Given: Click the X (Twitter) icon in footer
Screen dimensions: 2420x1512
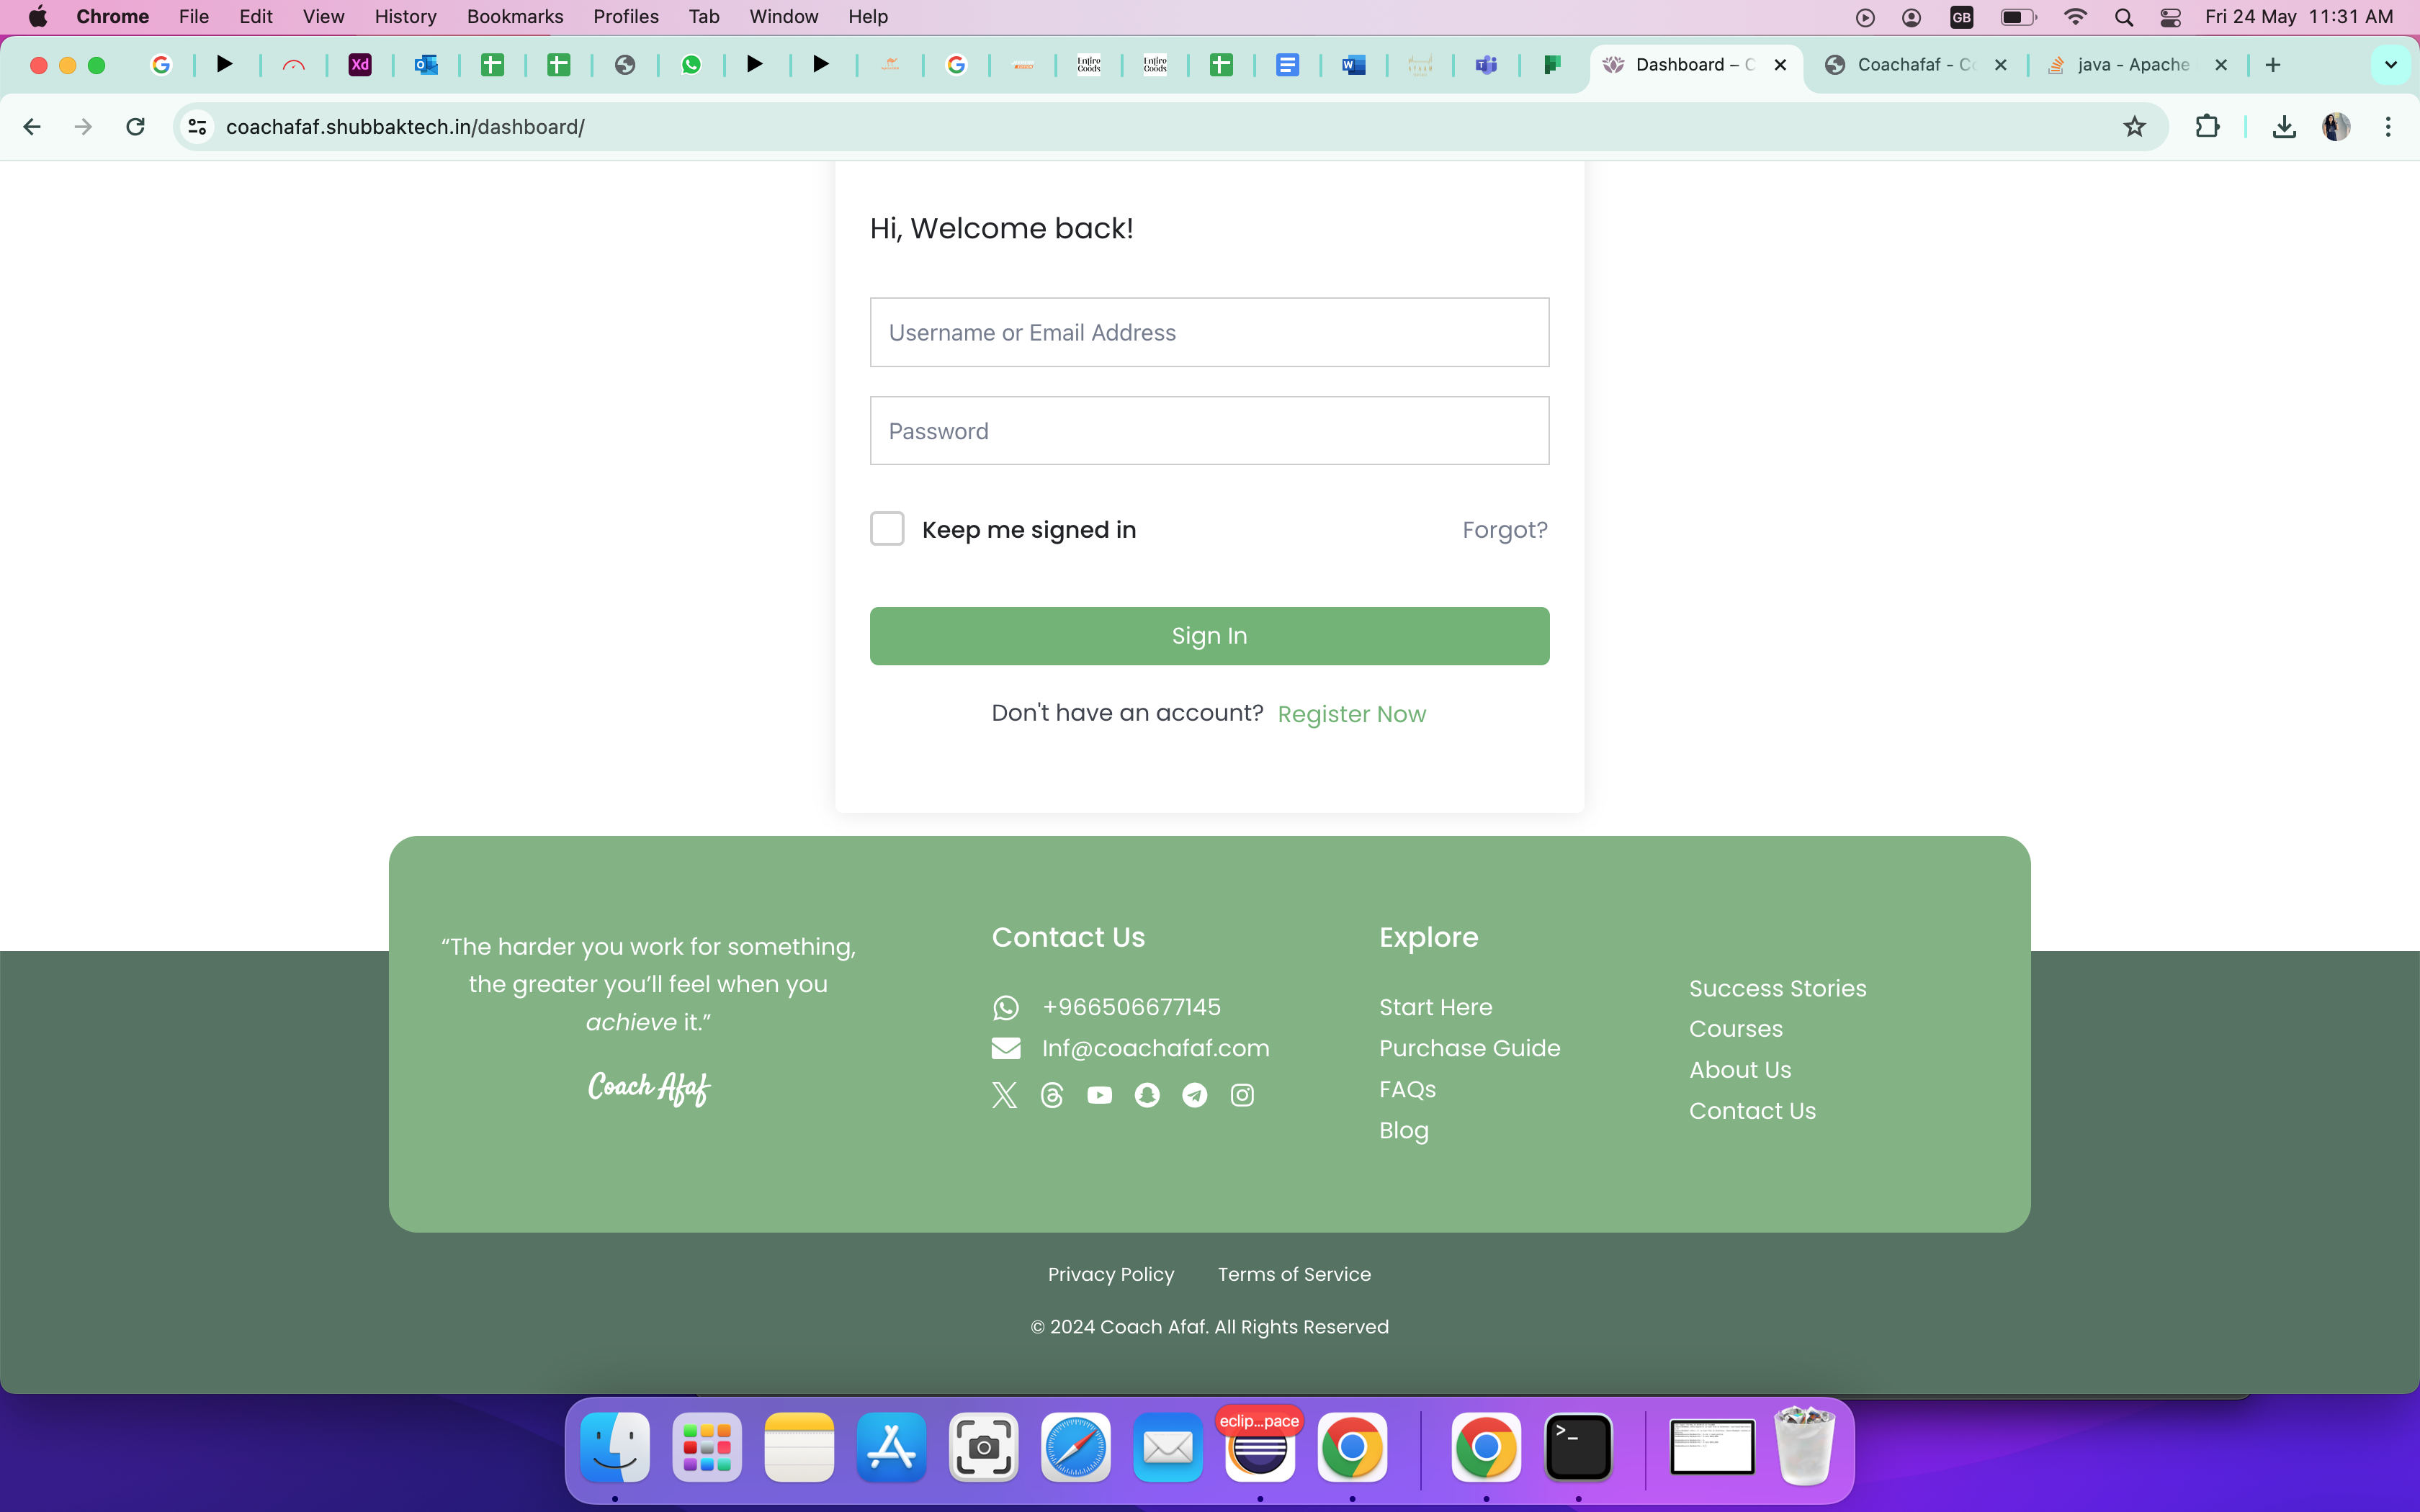Looking at the screenshot, I should point(1004,1095).
